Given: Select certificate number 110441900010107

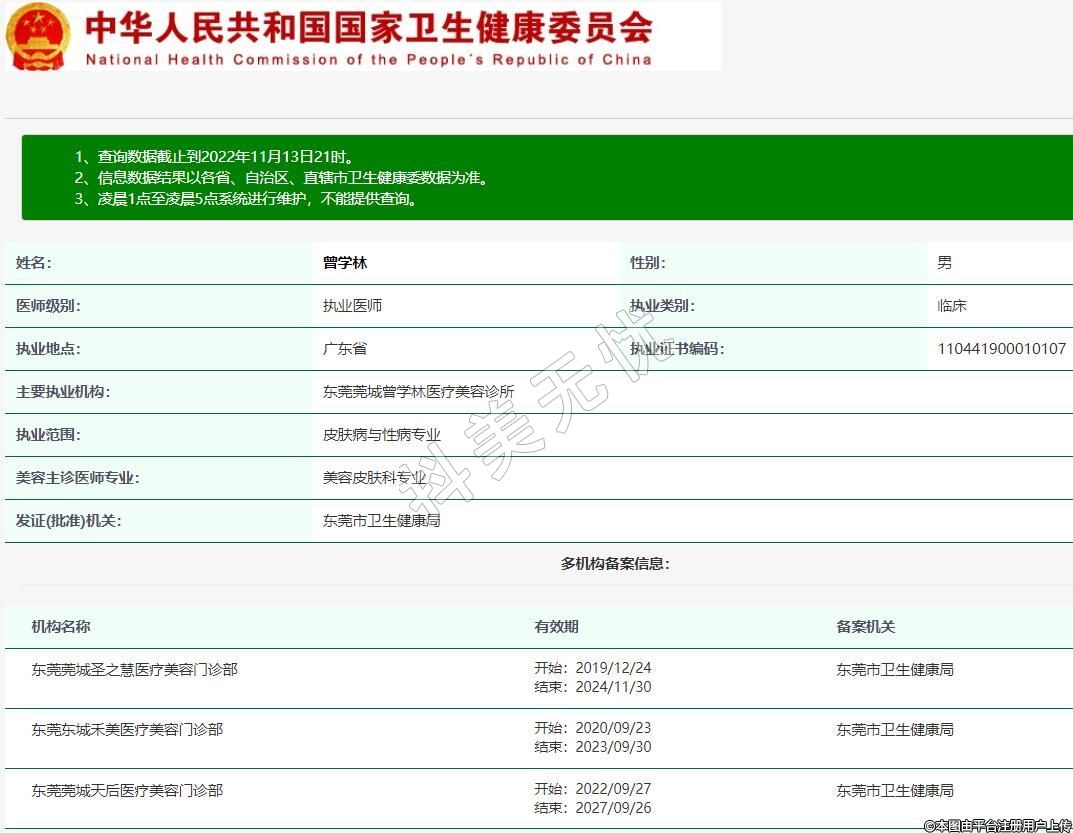Looking at the screenshot, I should pyautogui.click(x=1001, y=349).
